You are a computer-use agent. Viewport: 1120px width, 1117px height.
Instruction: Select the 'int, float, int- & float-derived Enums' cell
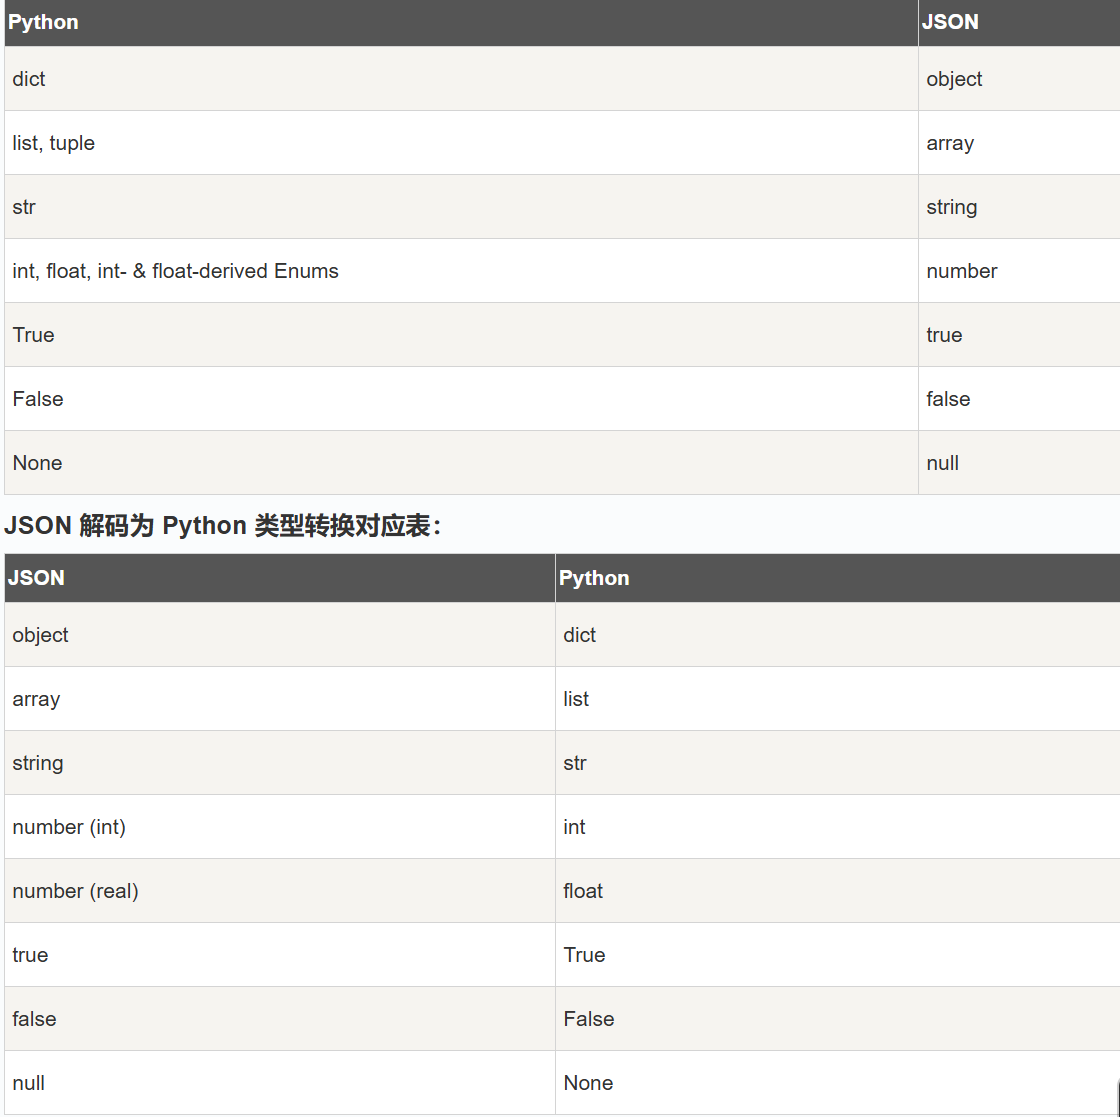(176, 271)
